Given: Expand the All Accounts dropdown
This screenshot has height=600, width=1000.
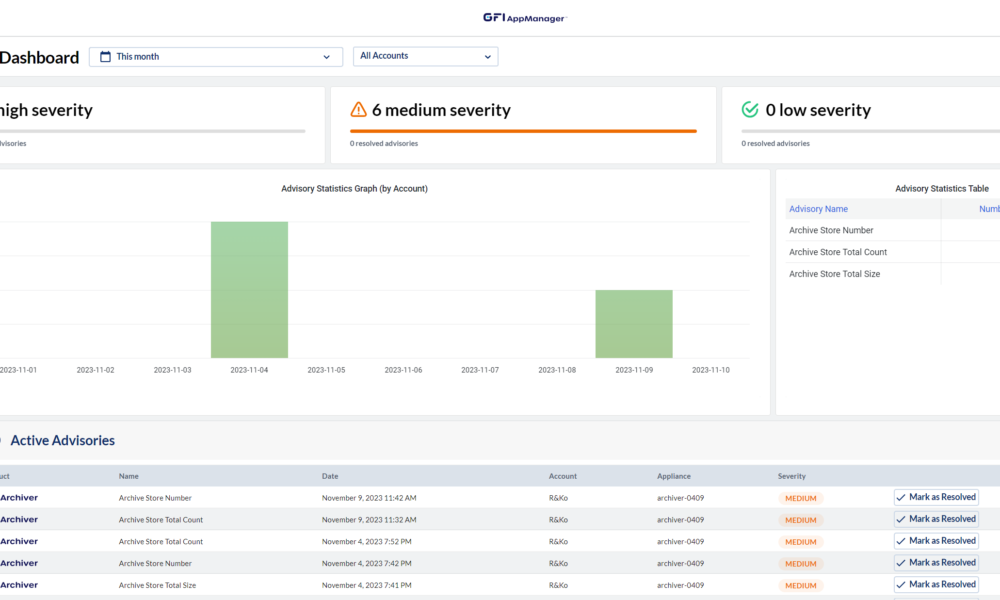Looking at the screenshot, I should (425, 57).
